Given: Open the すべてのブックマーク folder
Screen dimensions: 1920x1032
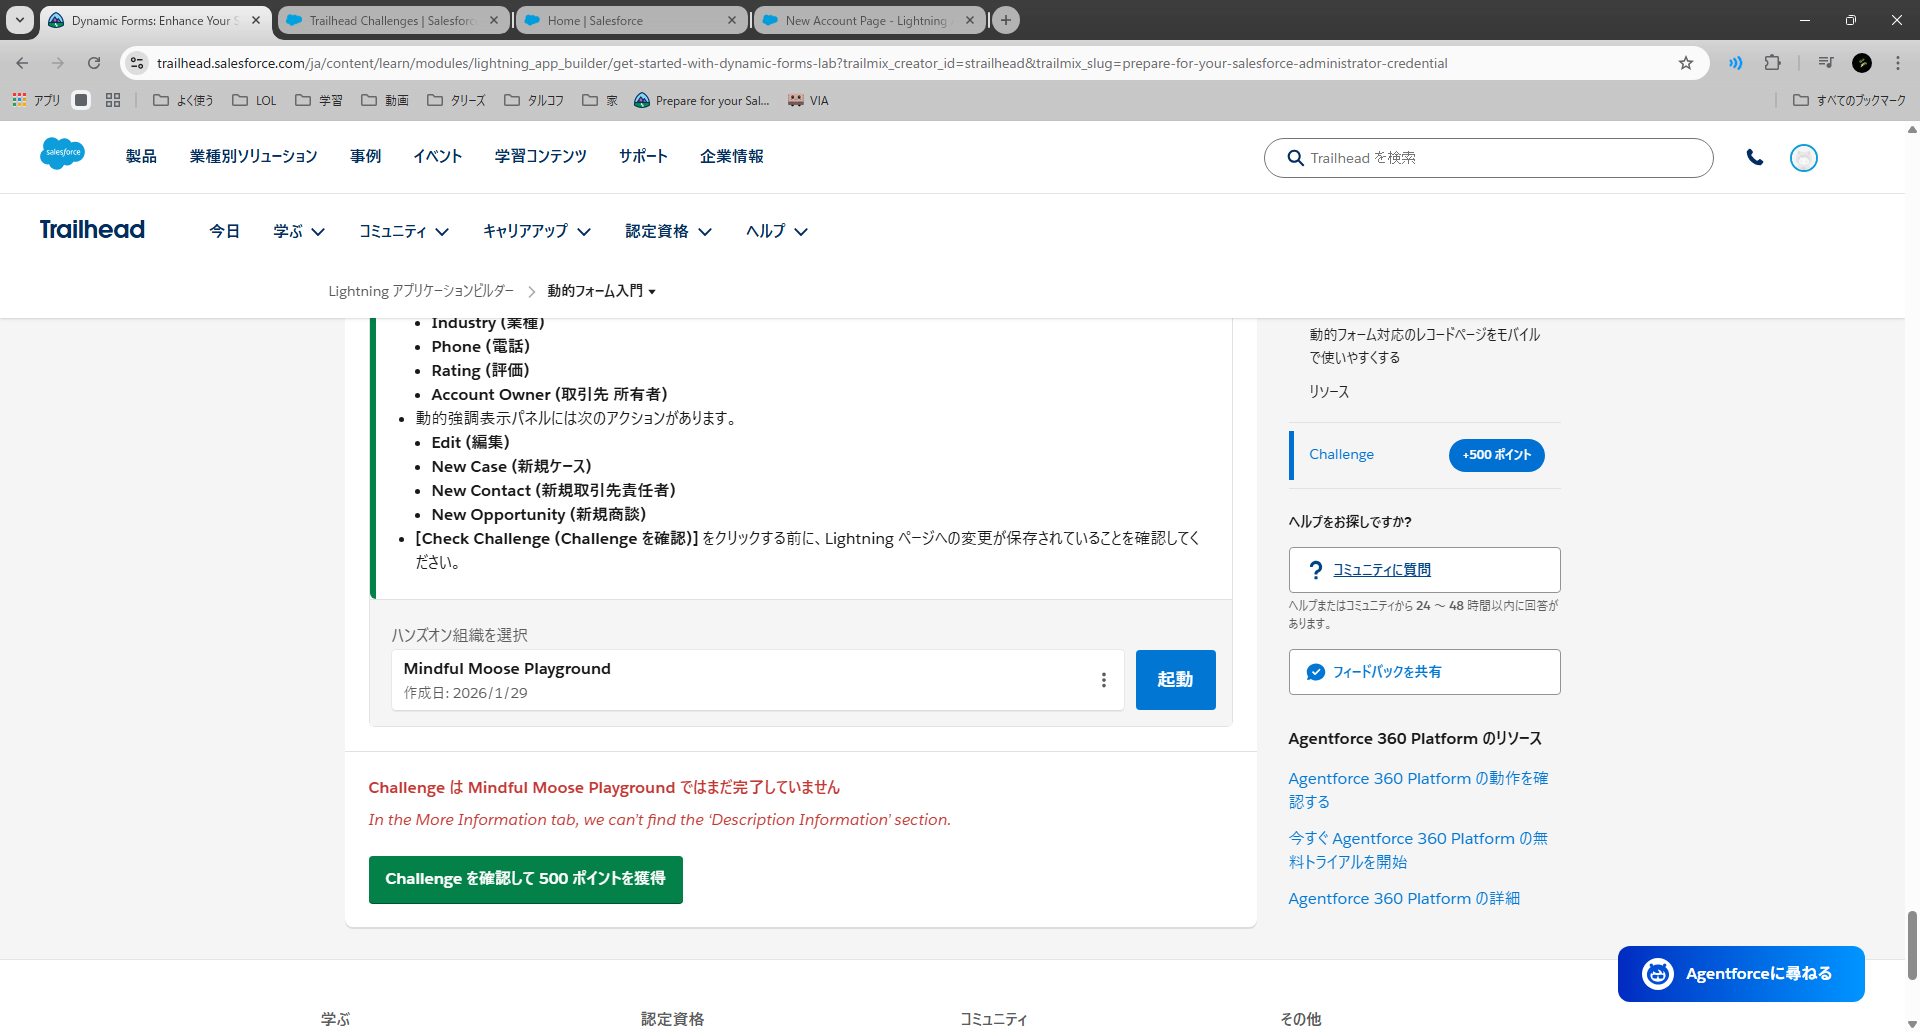Looking at the screenshot, I should point(1849,100).
